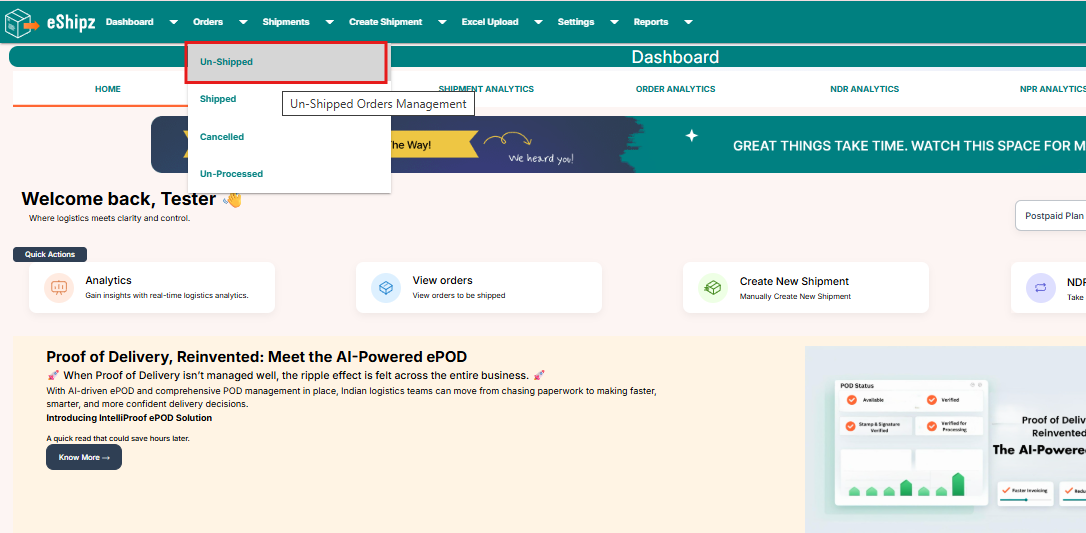Screen dimensions: 1086x533
Task: Click Shipments in the top navigation
Action: (285, 22)
